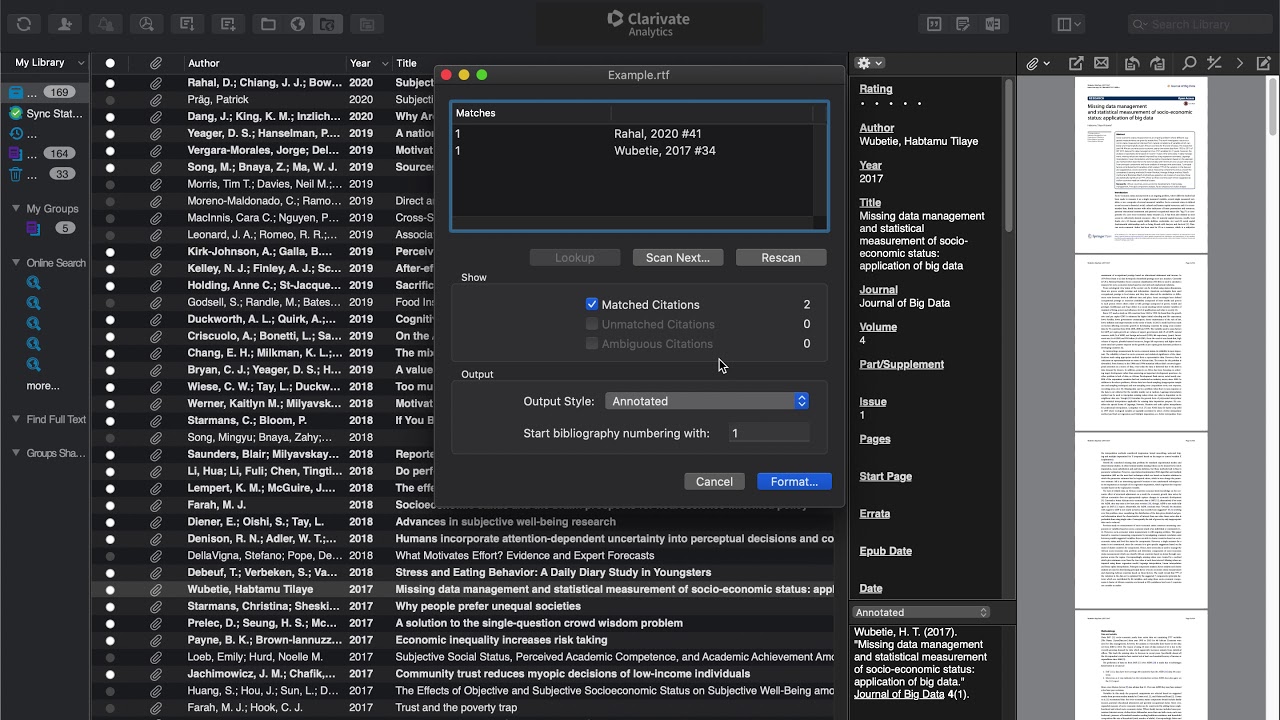Switch to Online Search mode globe icon

[297, 24]
